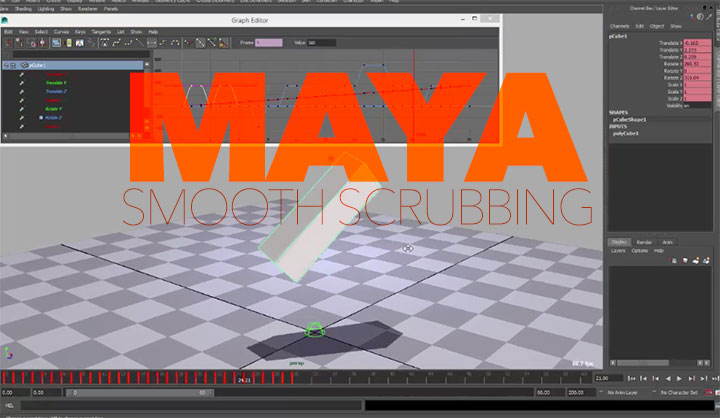The height and width of the screenshot is (418, 720).
Task: Click the MEL command line input
Action: pos(191,406)
